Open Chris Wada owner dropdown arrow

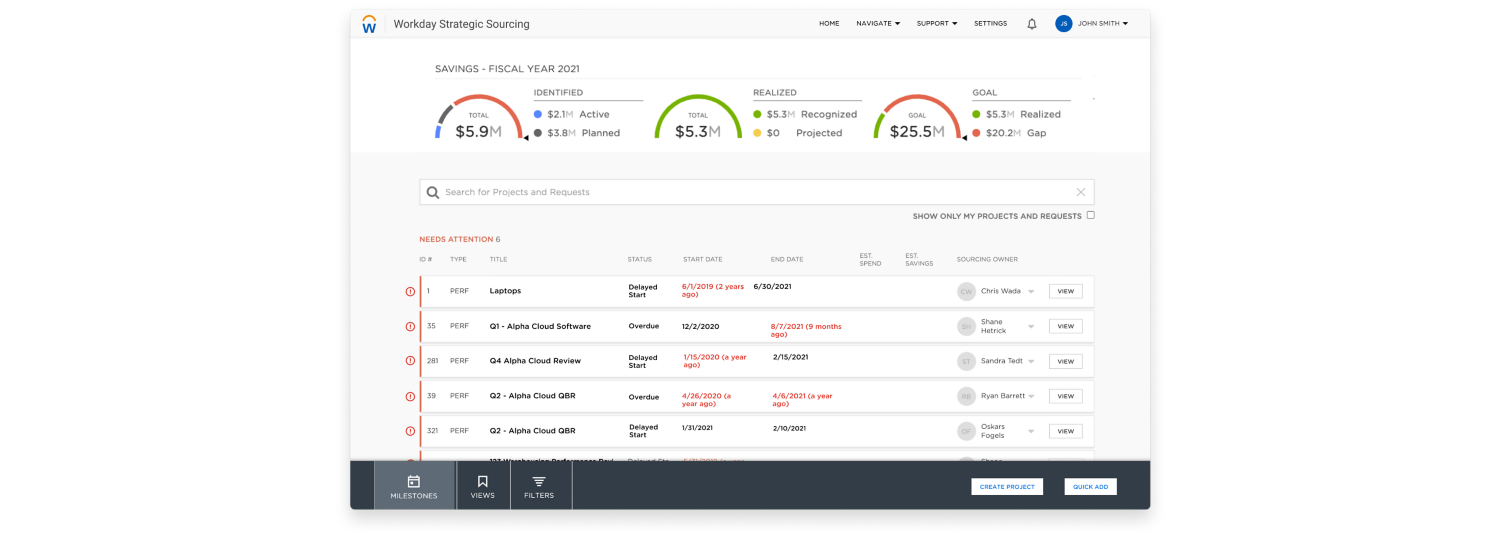click(1031, 292)
